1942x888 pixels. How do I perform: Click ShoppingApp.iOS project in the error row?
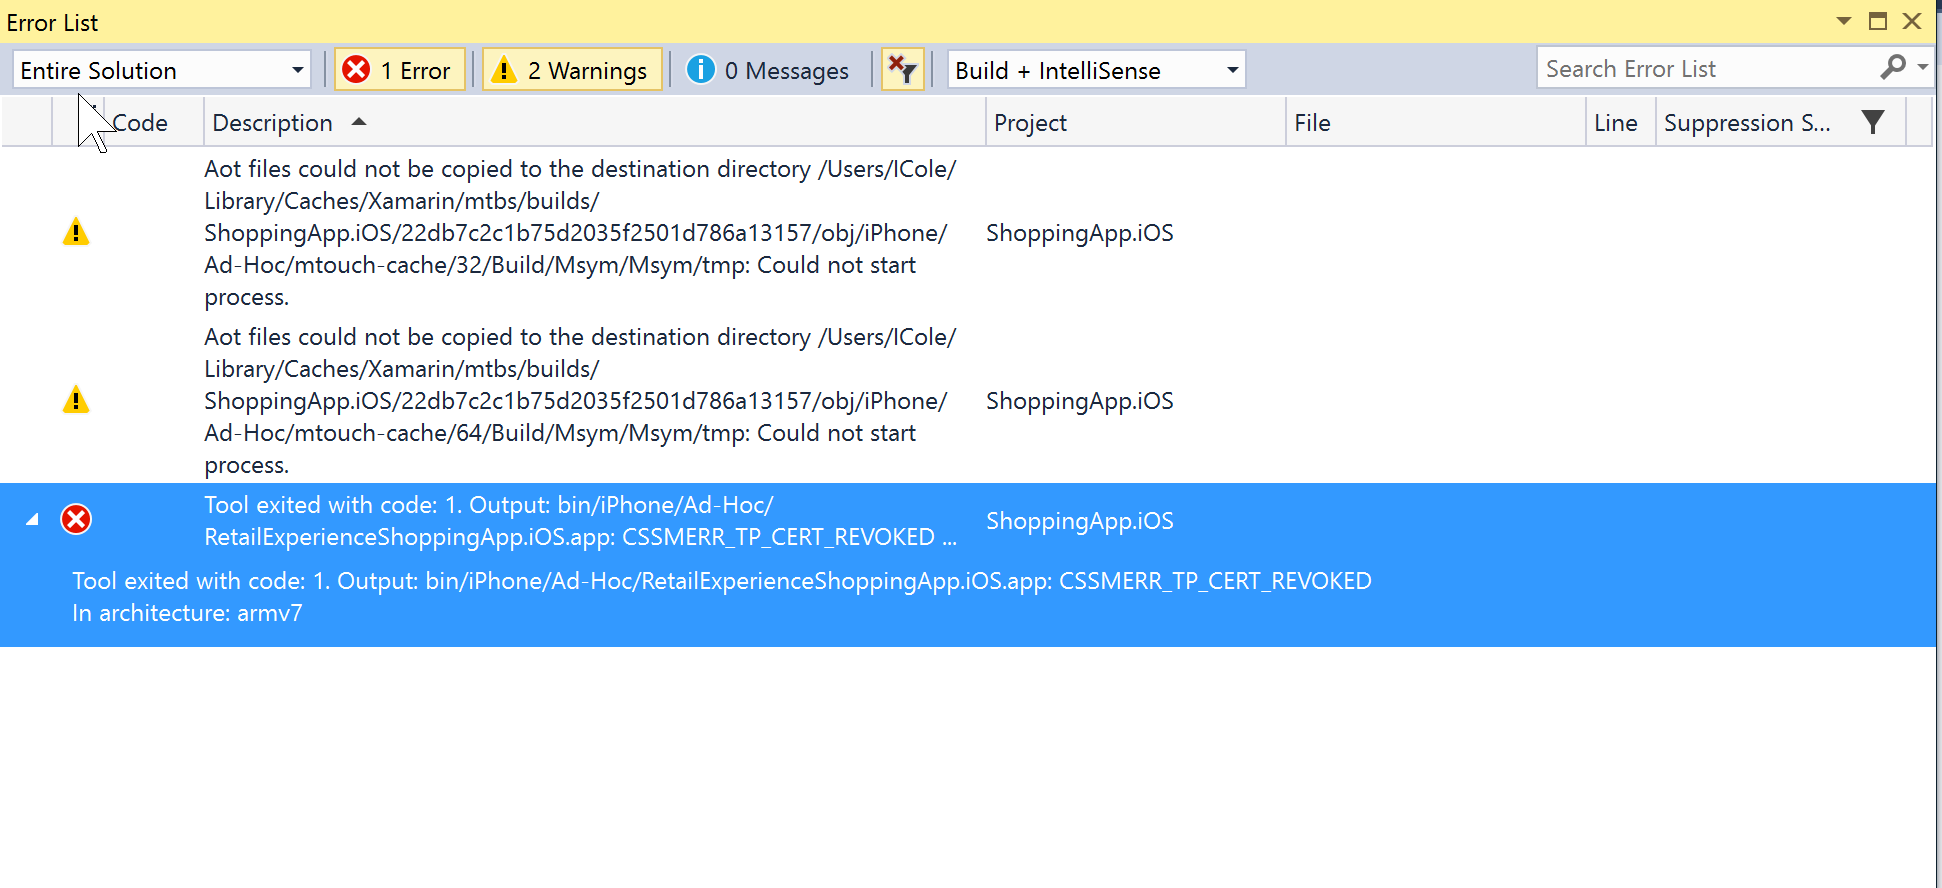tap(1079, 521)
